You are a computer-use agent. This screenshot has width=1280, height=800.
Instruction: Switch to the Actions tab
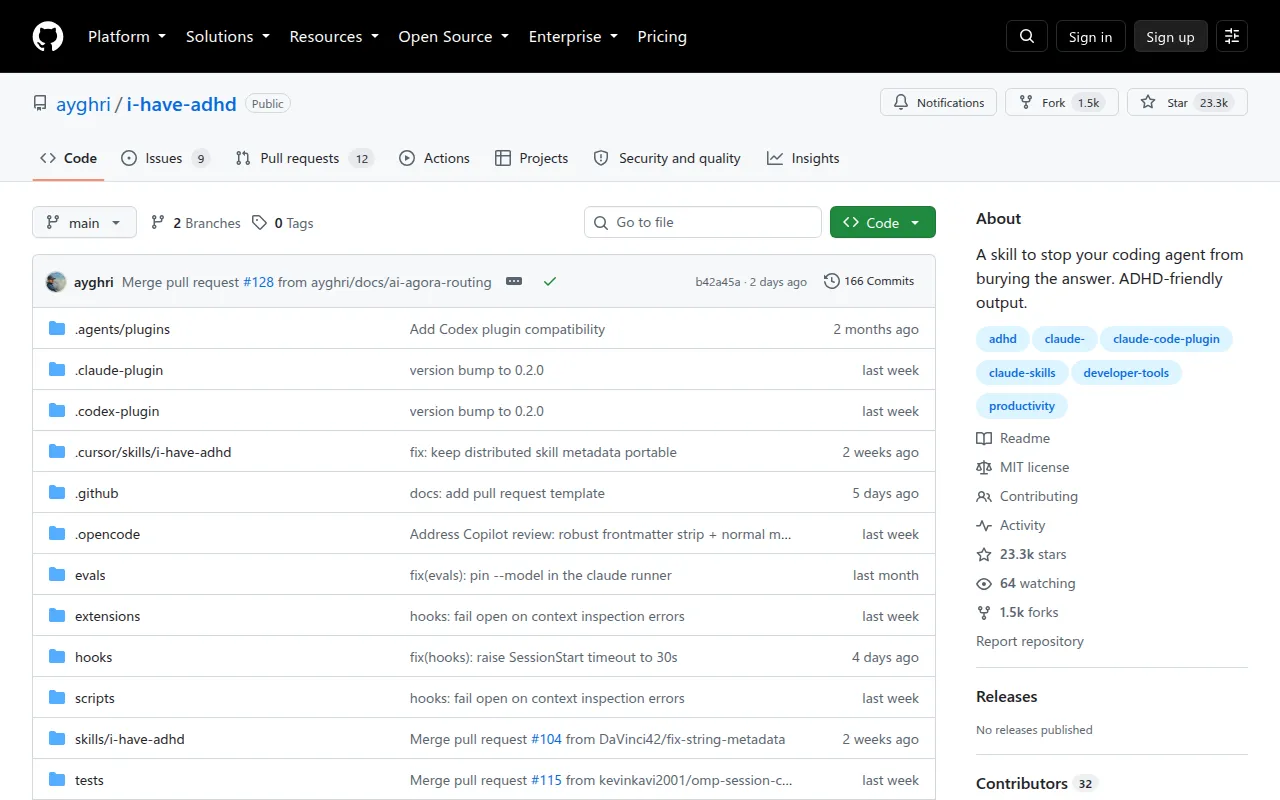pyautogui.click(x=434, y=158)
